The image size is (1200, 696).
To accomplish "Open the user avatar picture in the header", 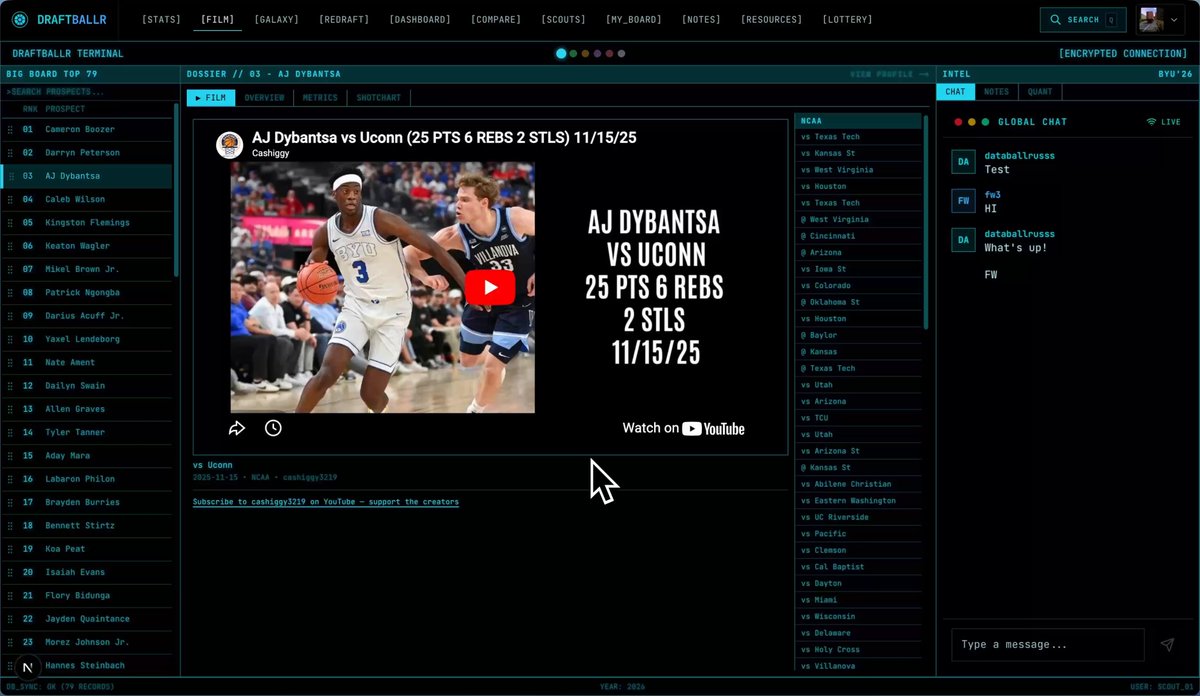I will coord(1150,19).
